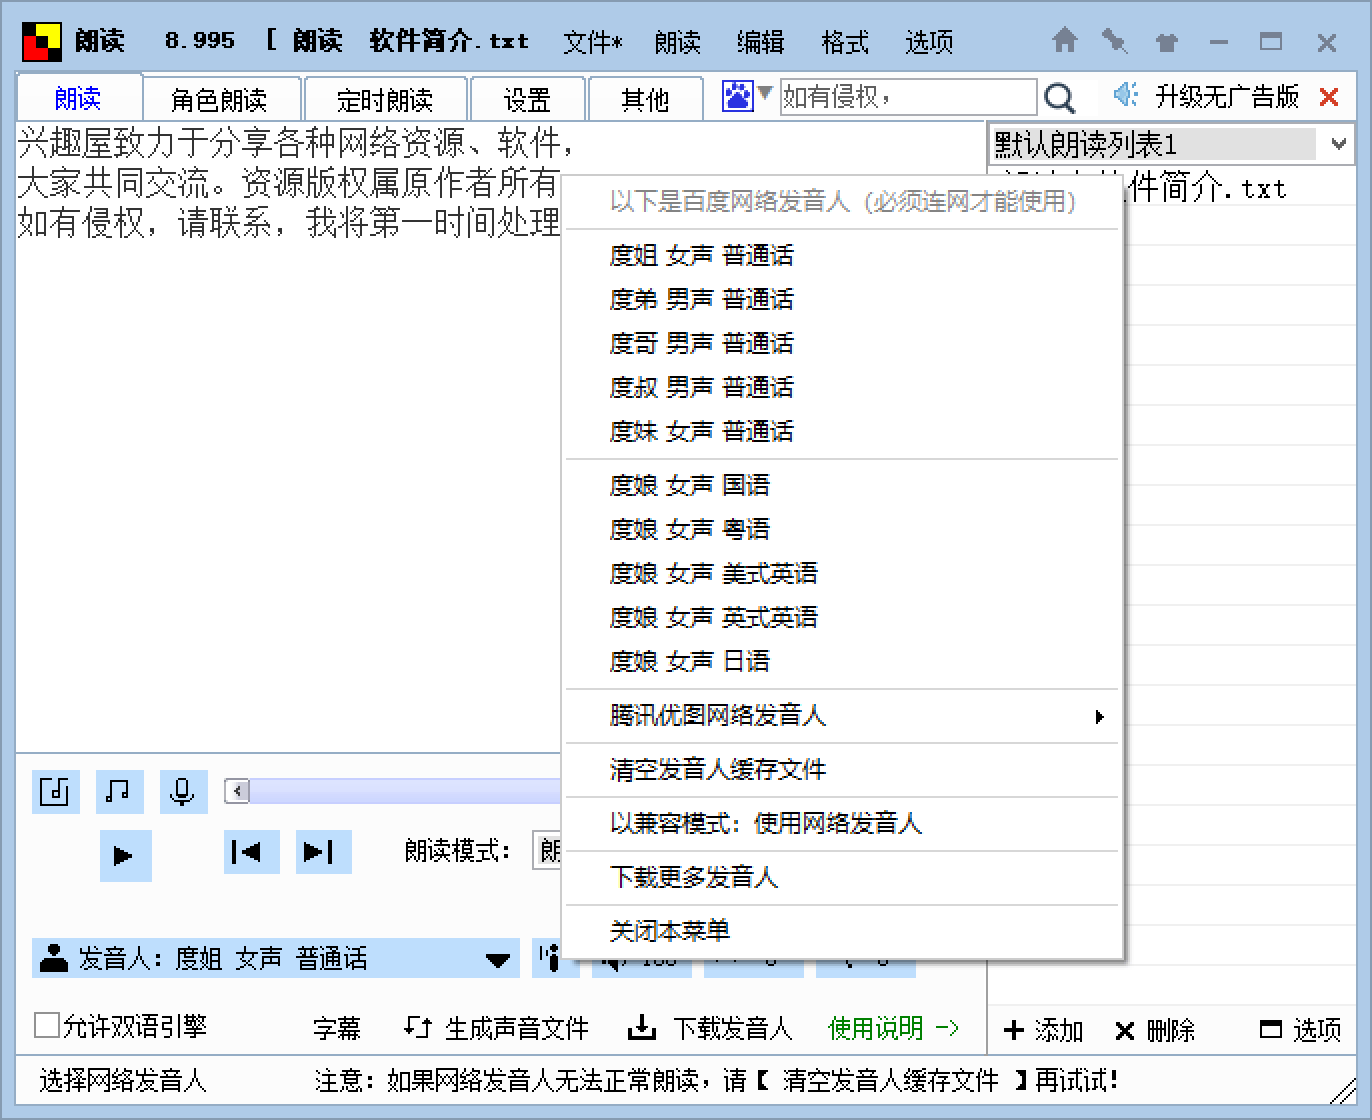Click the pin window icon
1372x1120 pixels.
click(x=1114, y=41)
